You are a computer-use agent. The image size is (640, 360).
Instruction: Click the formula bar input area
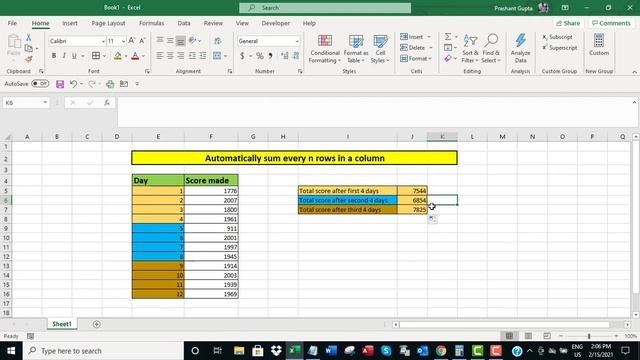tap(373, 112)
